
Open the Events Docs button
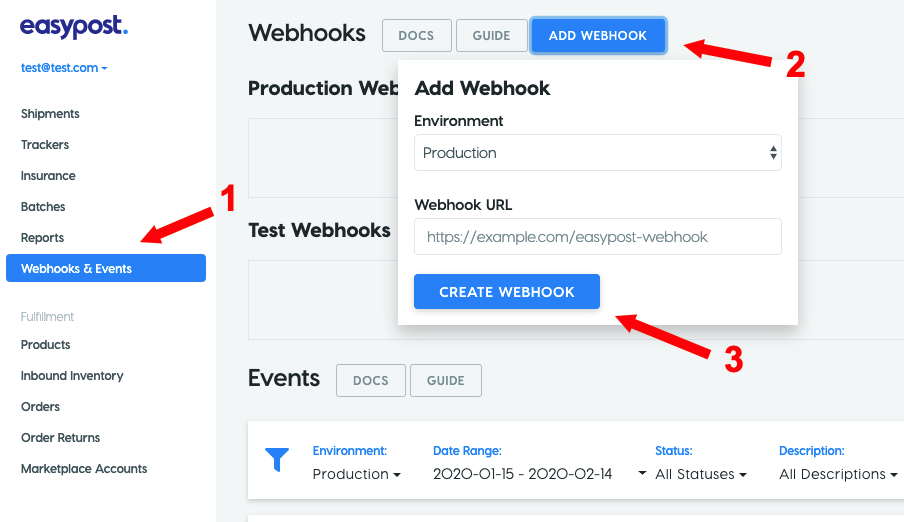[x=371, y=381]
